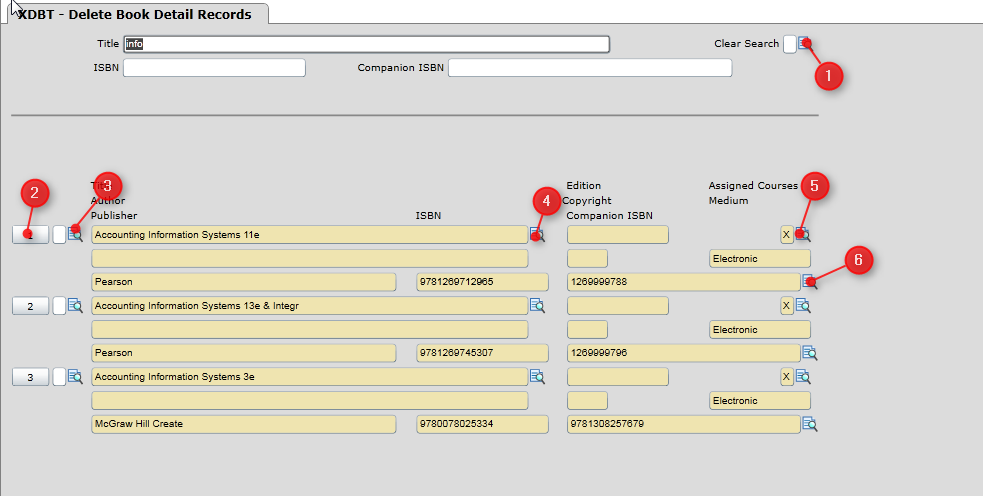Click ISBN value 9780078025334
This screenshot has height=496, width=983.
click(x=482, y=424)
